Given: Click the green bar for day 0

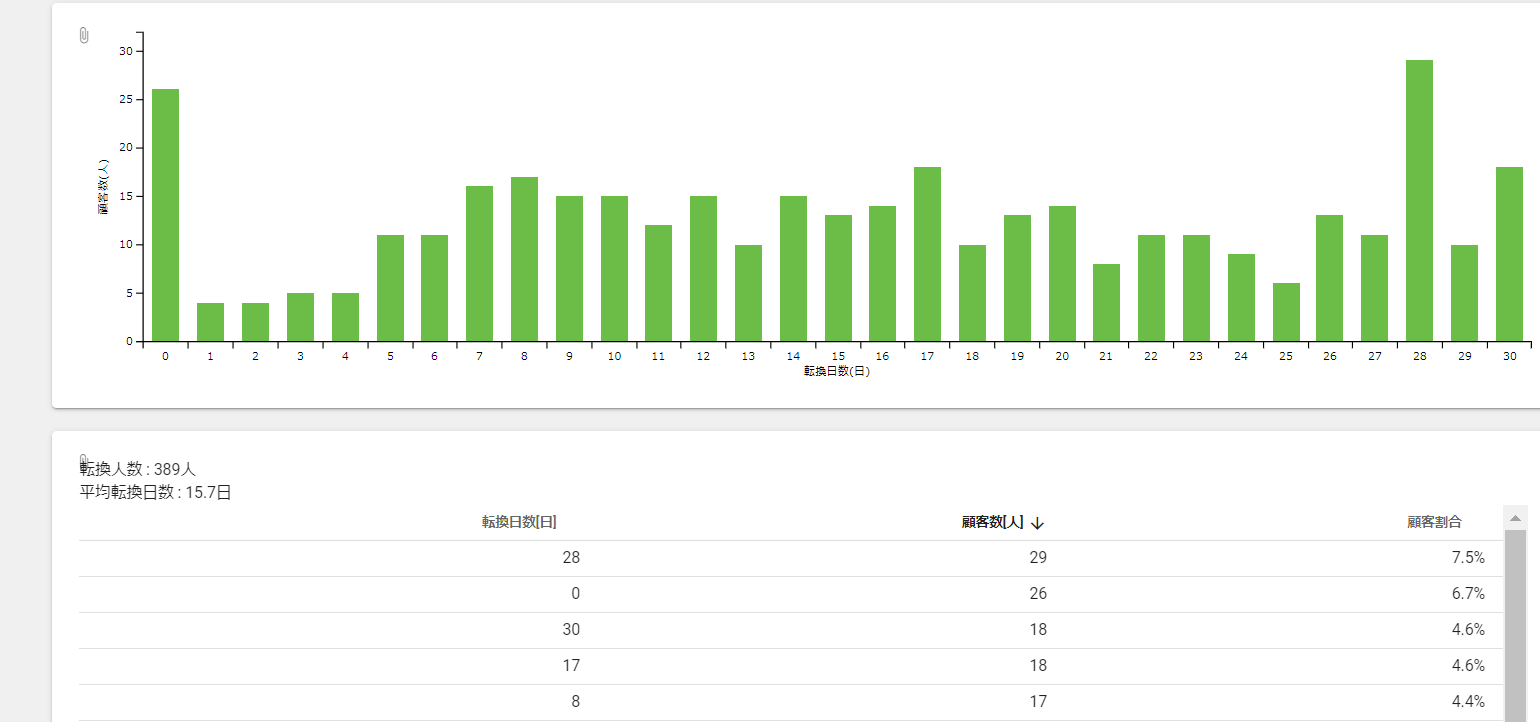Looking at the screenshot, I should pos(165,215).
